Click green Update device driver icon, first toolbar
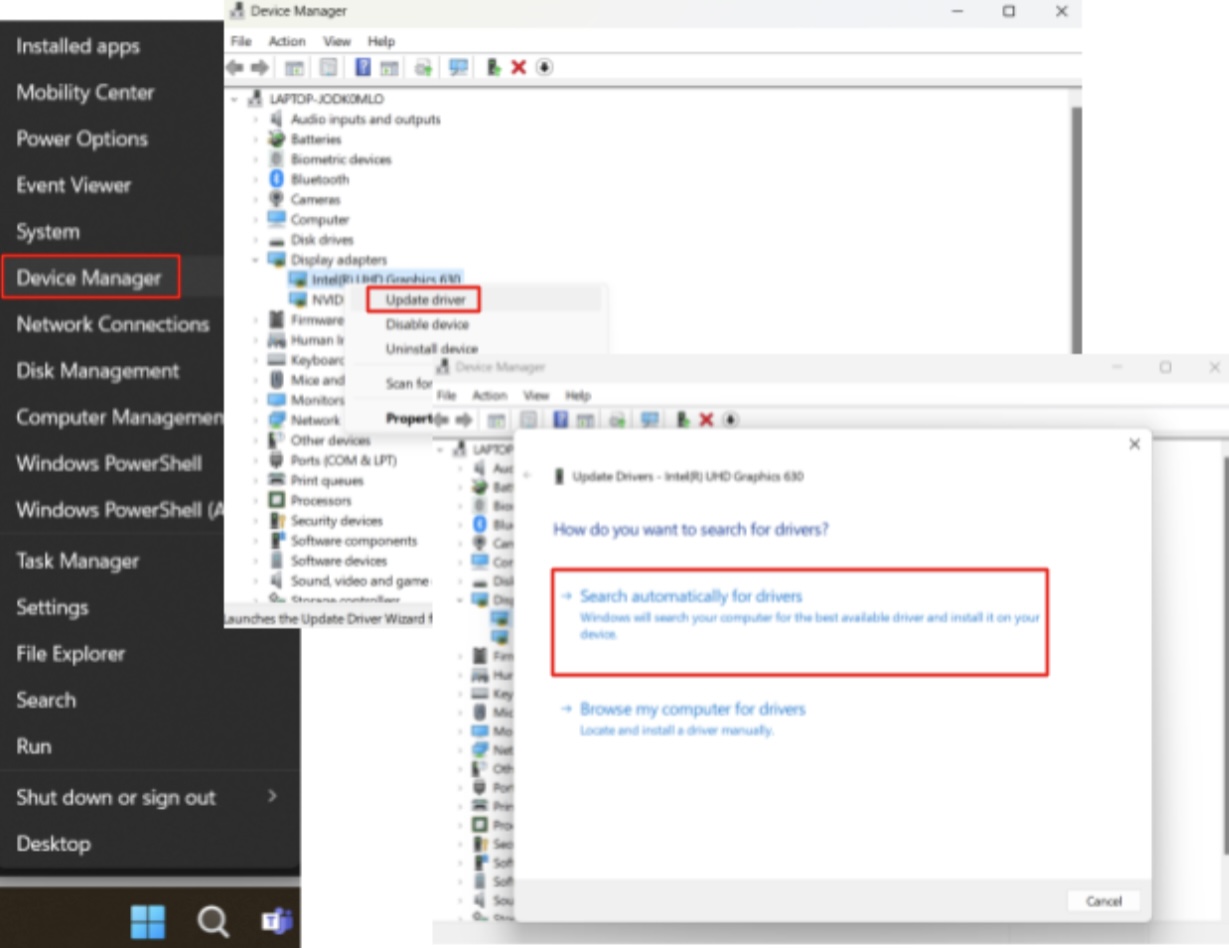Viewport: 1229px width, 948px height. tap(493, 67)
